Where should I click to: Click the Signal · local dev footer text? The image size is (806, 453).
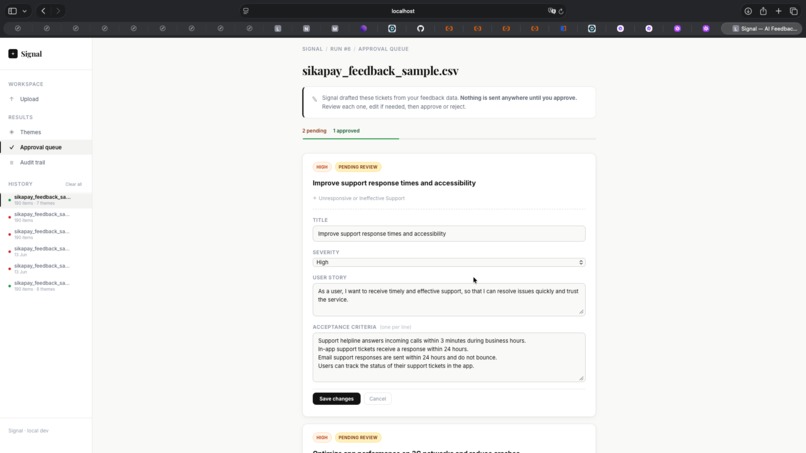pos(28,431)
